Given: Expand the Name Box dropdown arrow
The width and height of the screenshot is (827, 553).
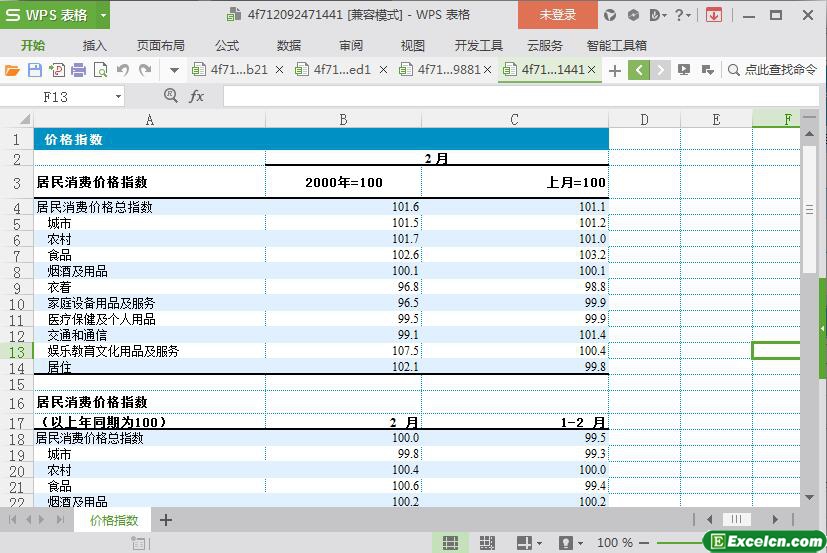Looking at the screenshot, I should pos(118,97).
